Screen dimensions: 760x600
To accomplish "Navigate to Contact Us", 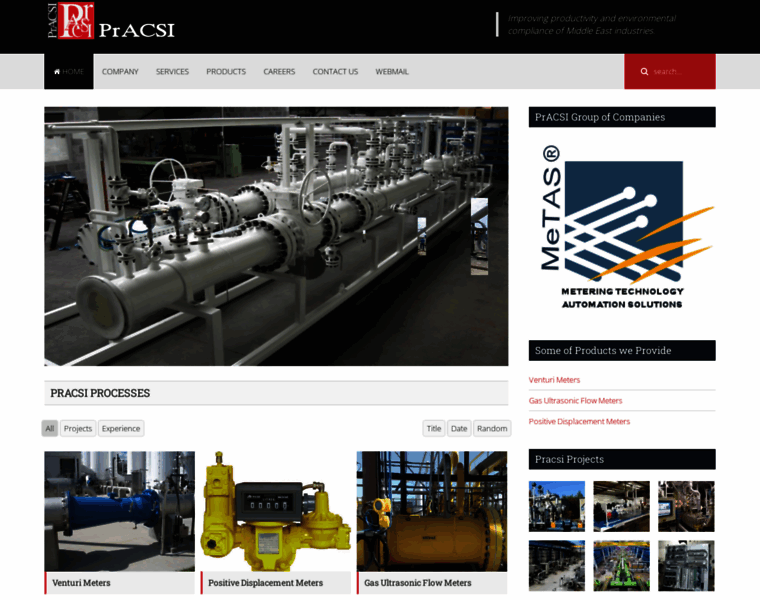I will pyautogui.click(x=335, y=72).
